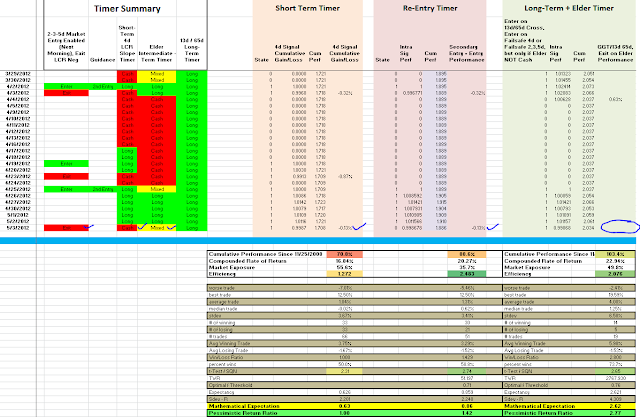Select the yellow Mixed cell for 5/3/2012
The image size is (640, 417).
[157, 228]
